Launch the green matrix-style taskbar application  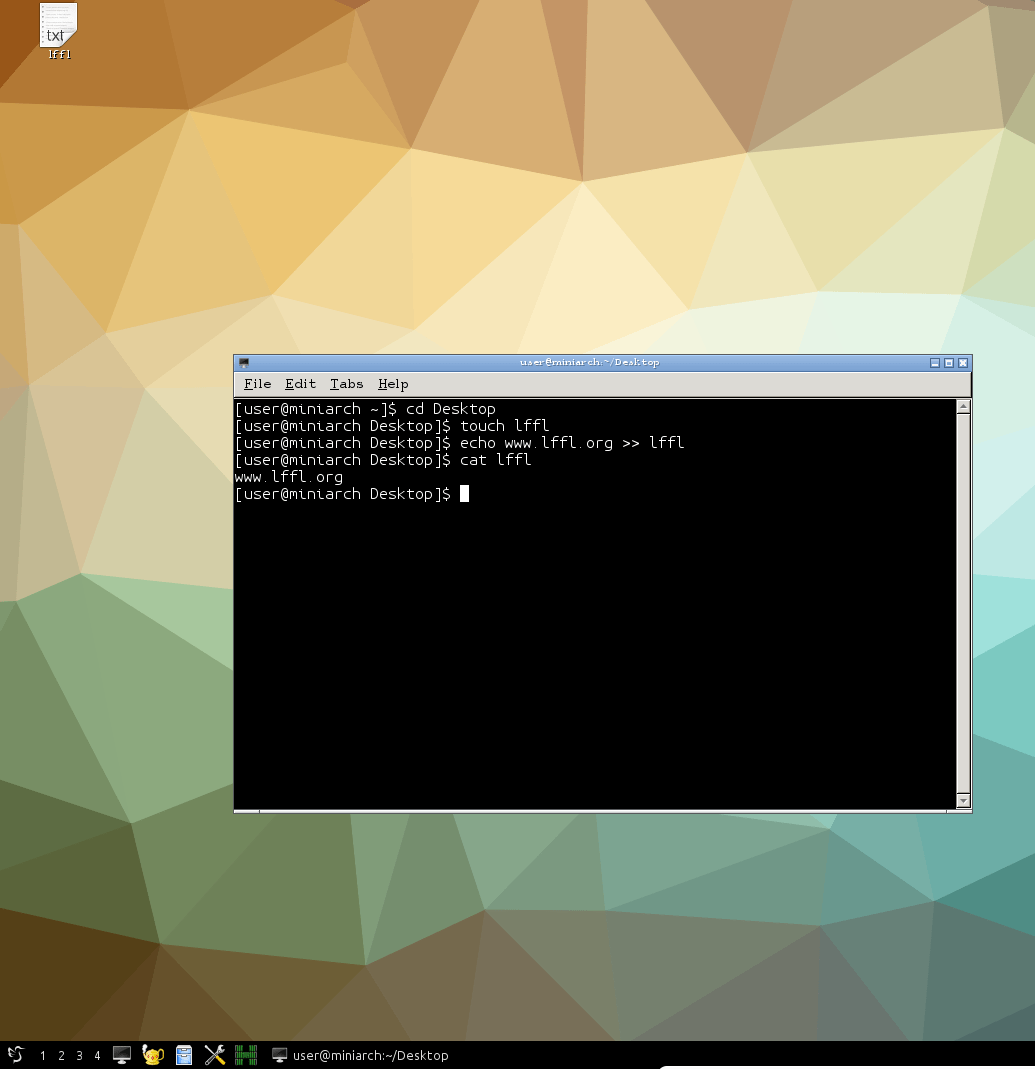click(245, 1055)
